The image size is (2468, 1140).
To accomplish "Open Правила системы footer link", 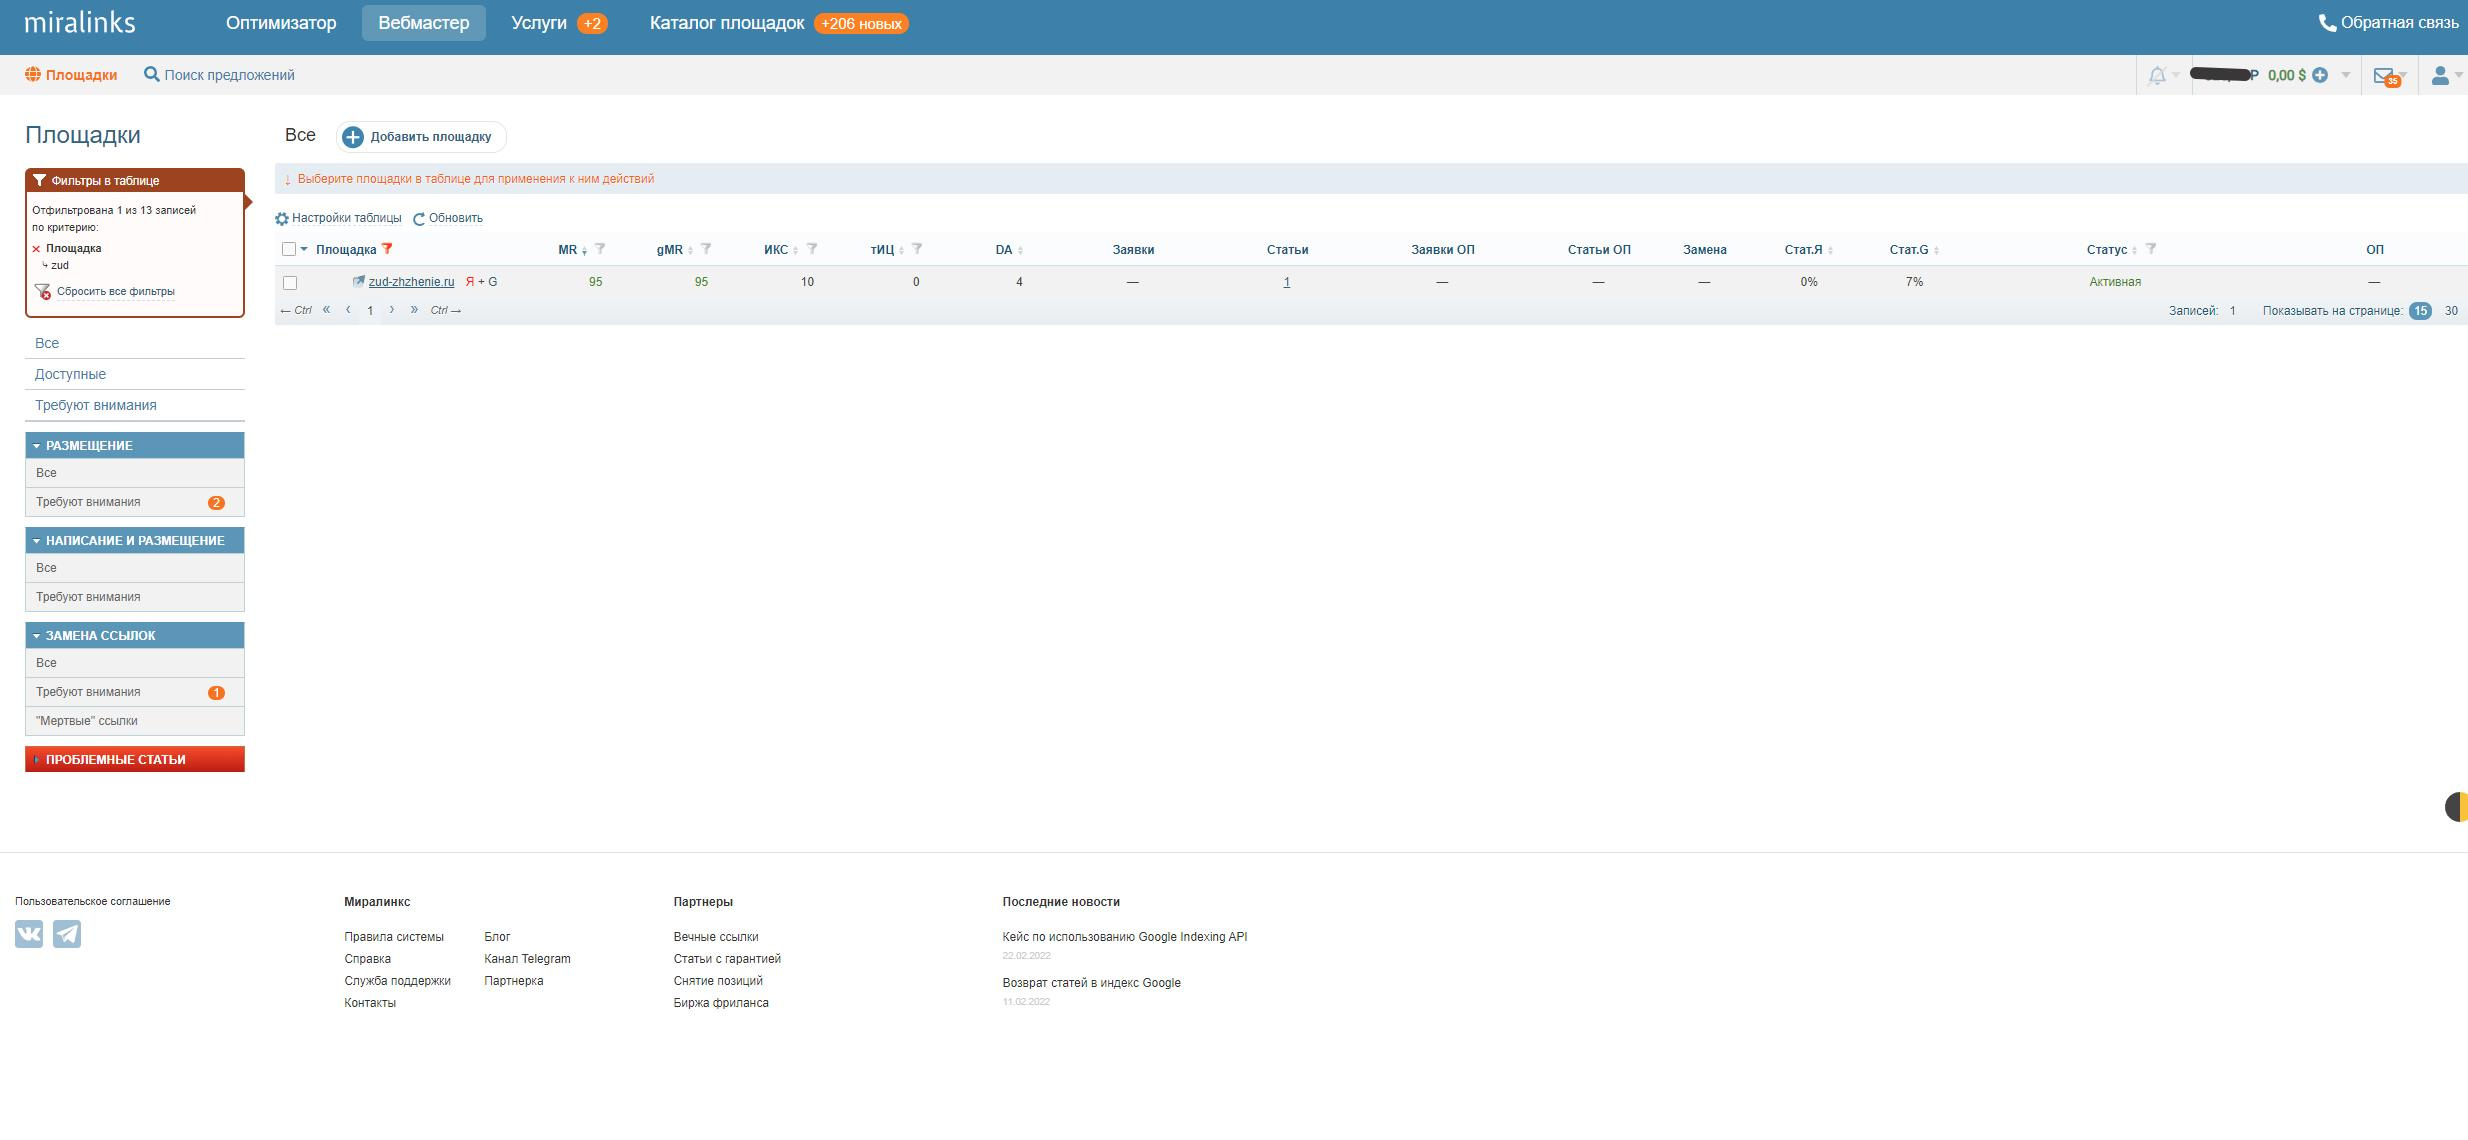I will (x=394, y=937).
